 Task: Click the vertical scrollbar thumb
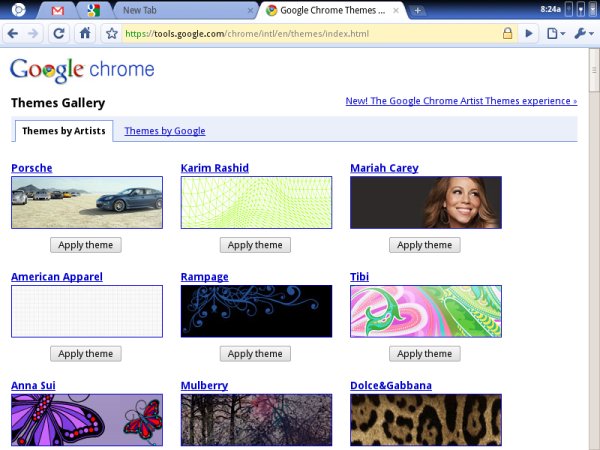594,70
